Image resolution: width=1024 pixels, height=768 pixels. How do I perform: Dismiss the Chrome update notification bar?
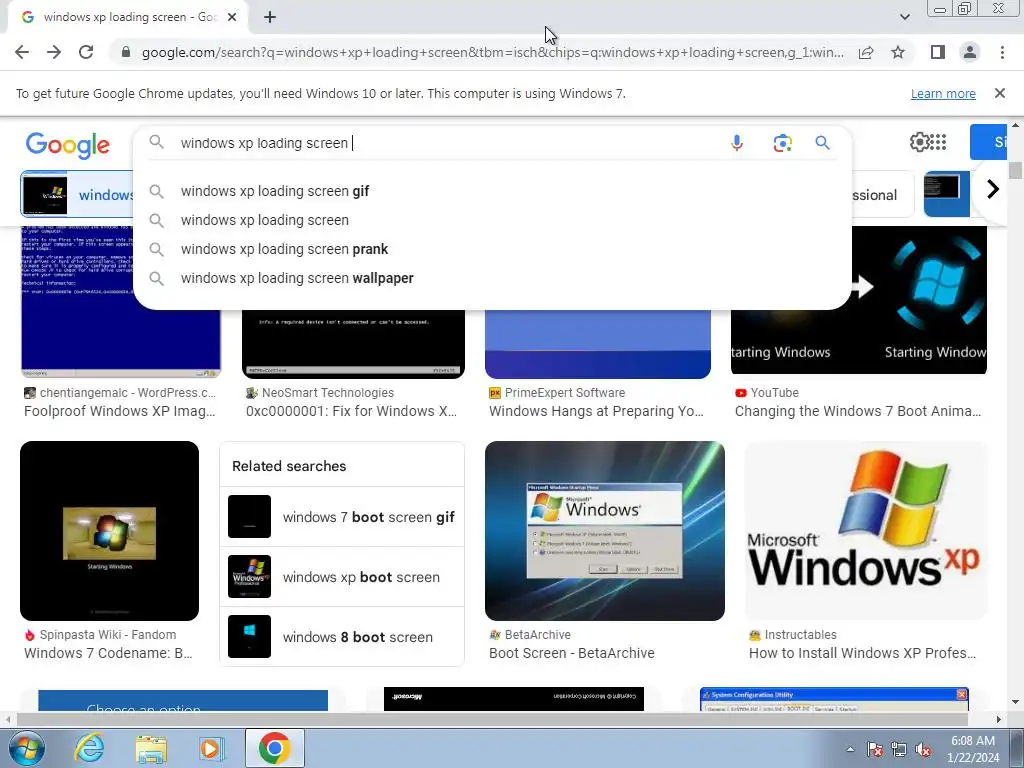[999, 93]
